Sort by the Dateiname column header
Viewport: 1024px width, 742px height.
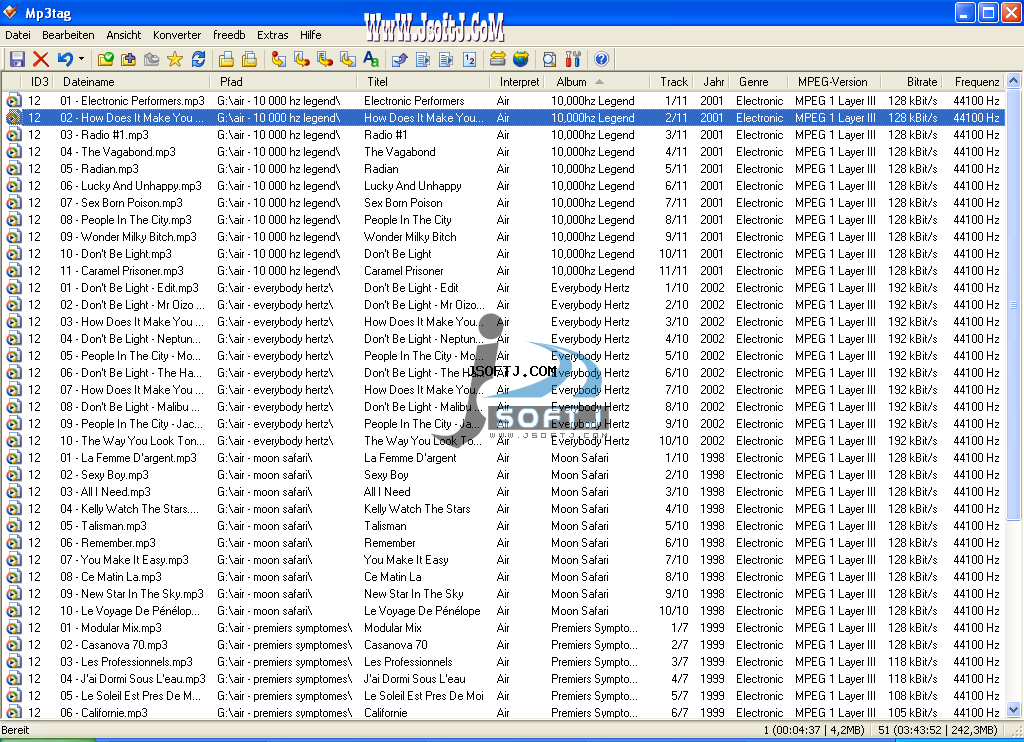pyautogui.click(x=132, y=82)
